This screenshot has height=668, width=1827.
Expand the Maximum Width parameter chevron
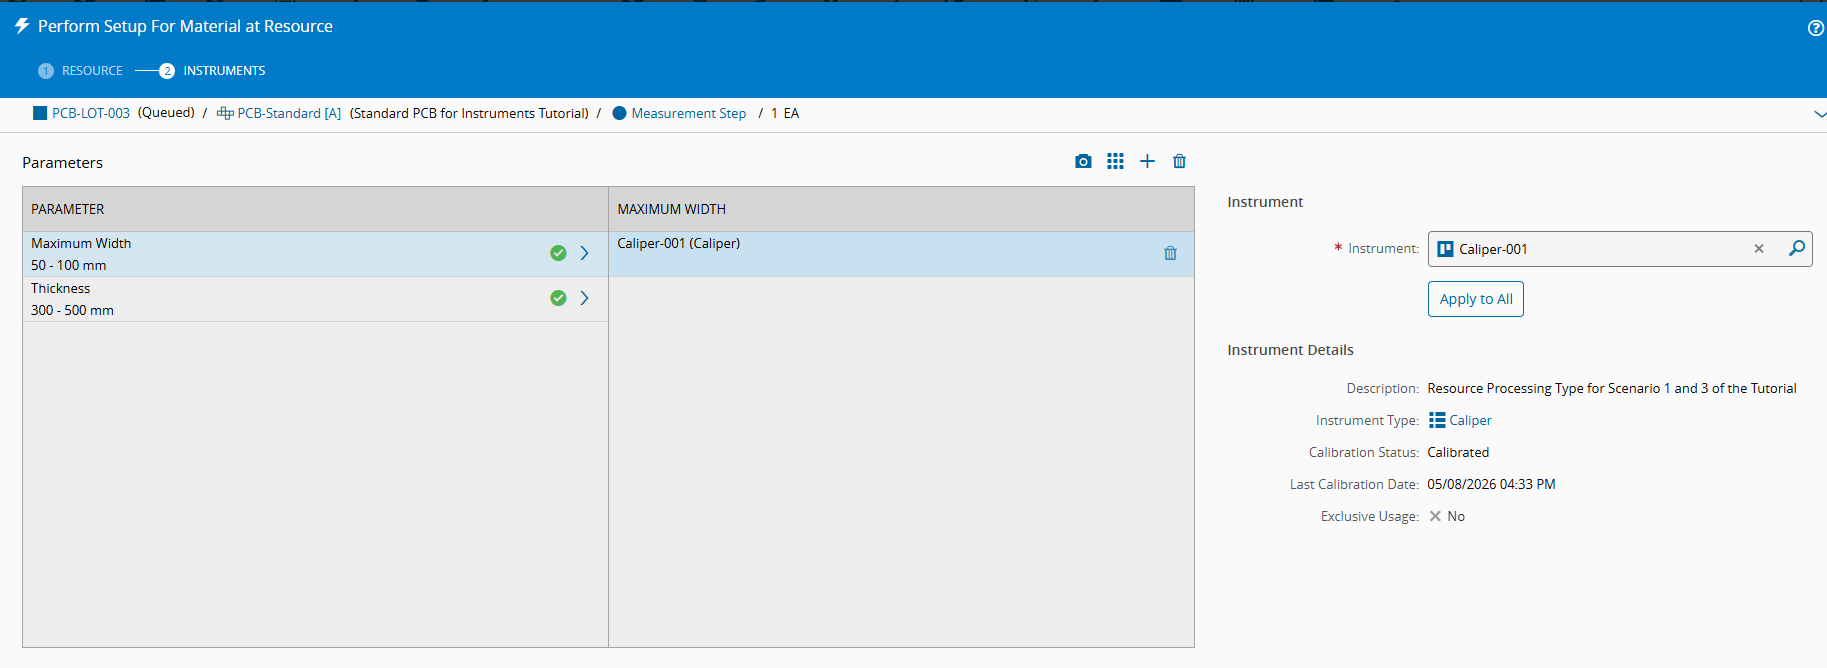pos(585,253)
